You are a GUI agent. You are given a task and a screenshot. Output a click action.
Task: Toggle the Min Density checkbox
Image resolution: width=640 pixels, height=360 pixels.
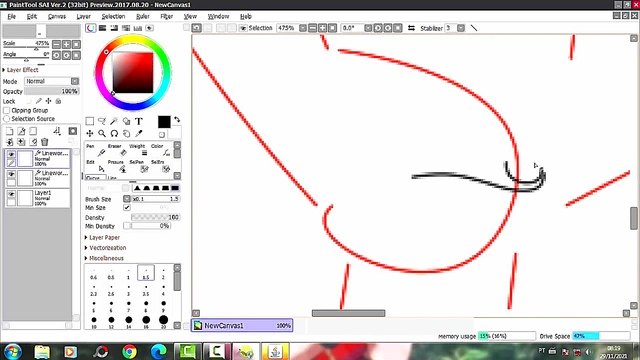(x=127, y=226)
